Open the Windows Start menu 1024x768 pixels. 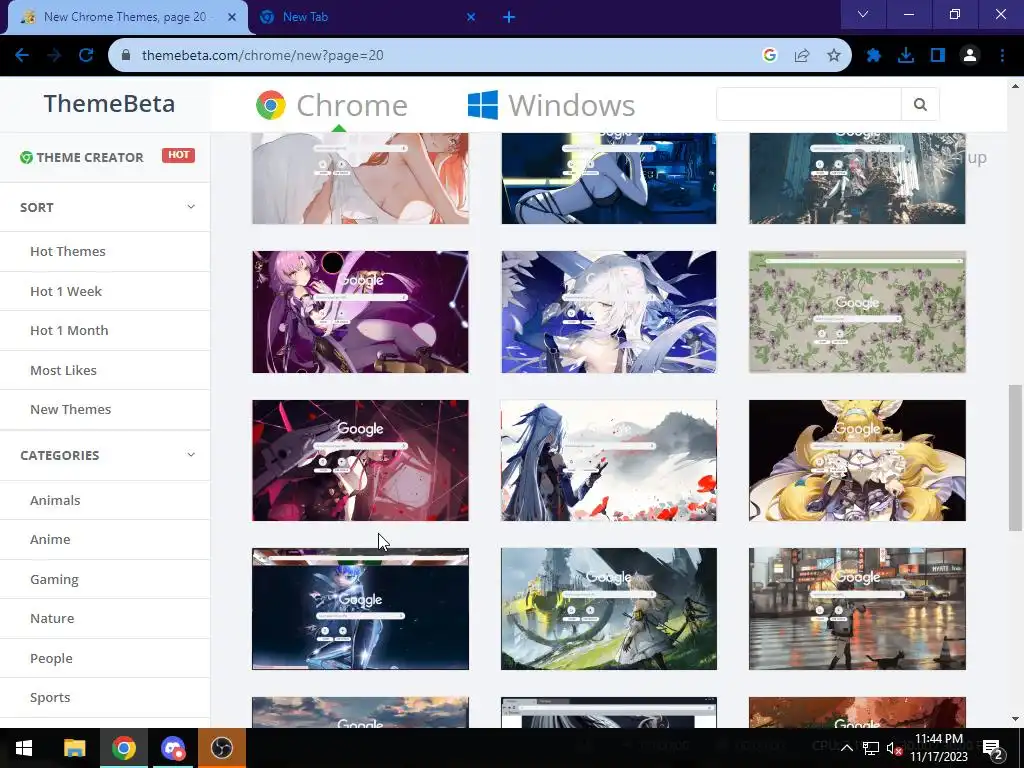pos(24,748)
